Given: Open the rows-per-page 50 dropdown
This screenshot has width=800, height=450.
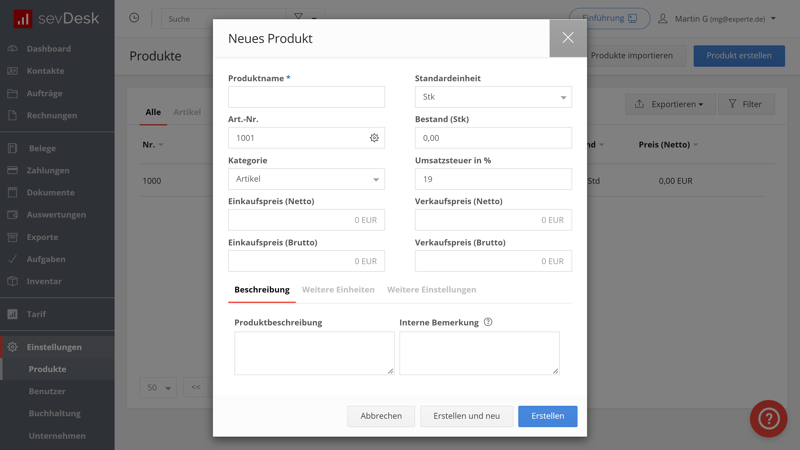Looking at the screenshot, I should (x=158, y=388).
